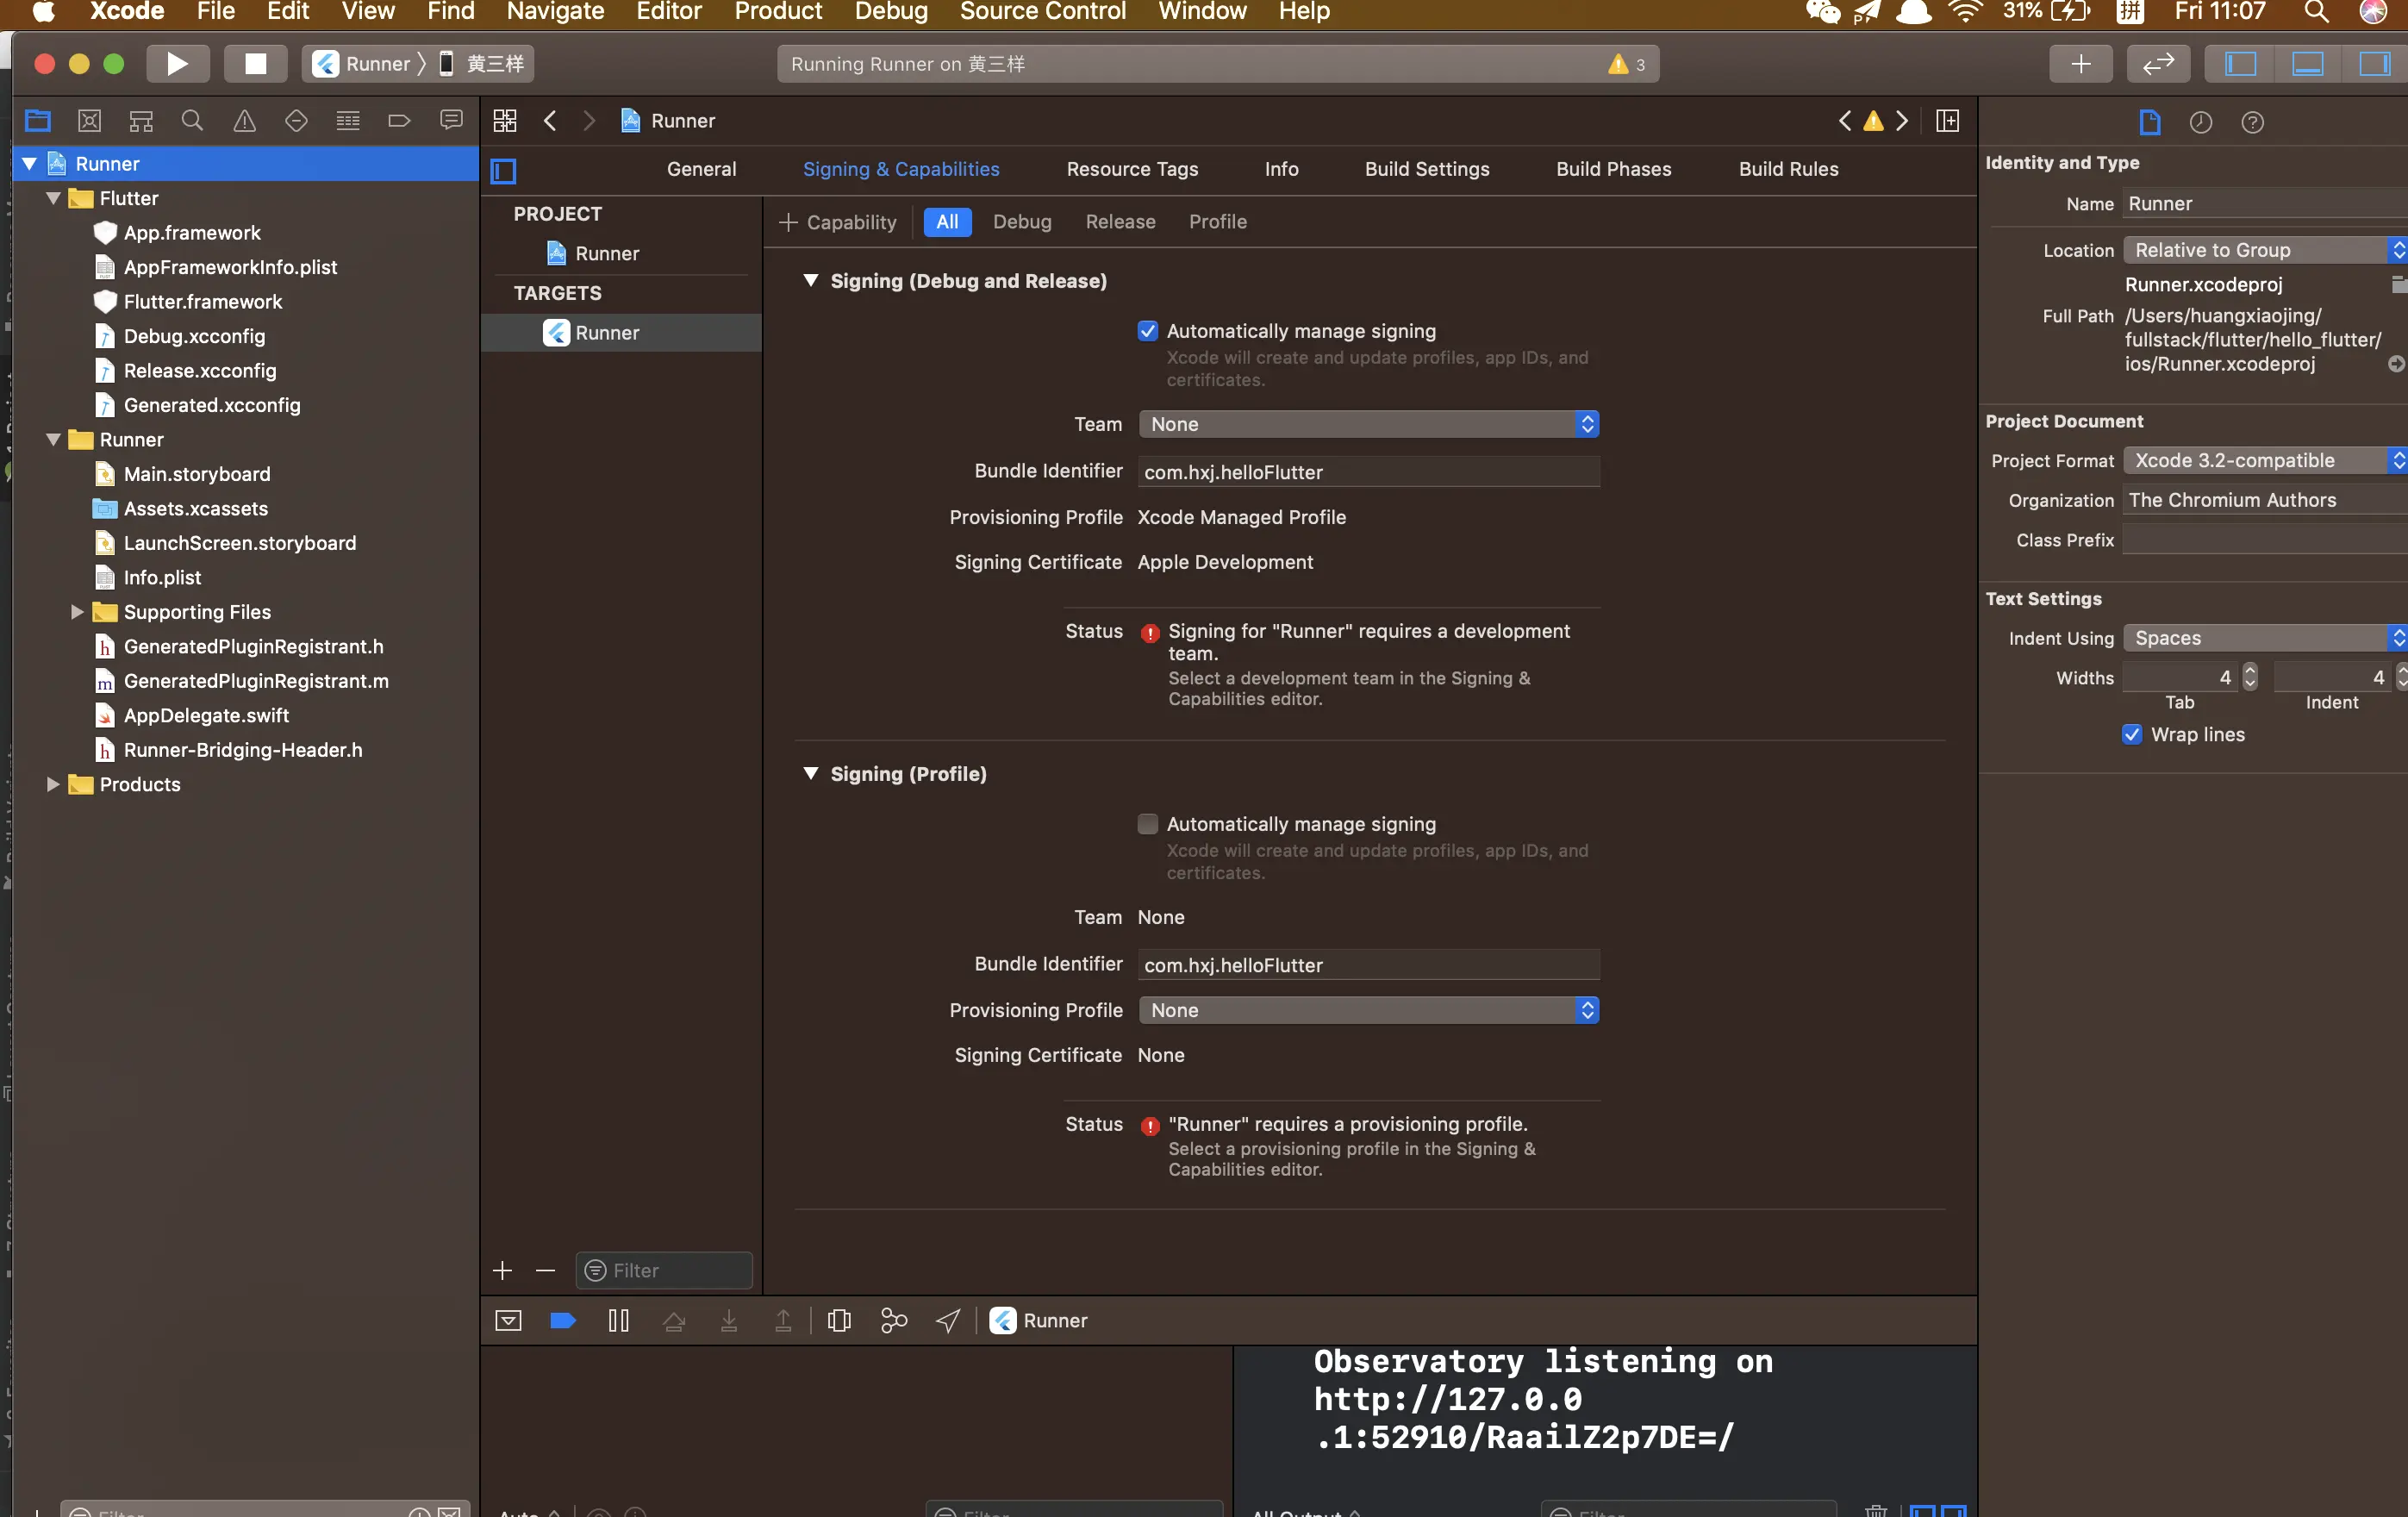Click the Stop button in toolbar
This screenshot has height=1517, width=2408.
coord(255,64)
